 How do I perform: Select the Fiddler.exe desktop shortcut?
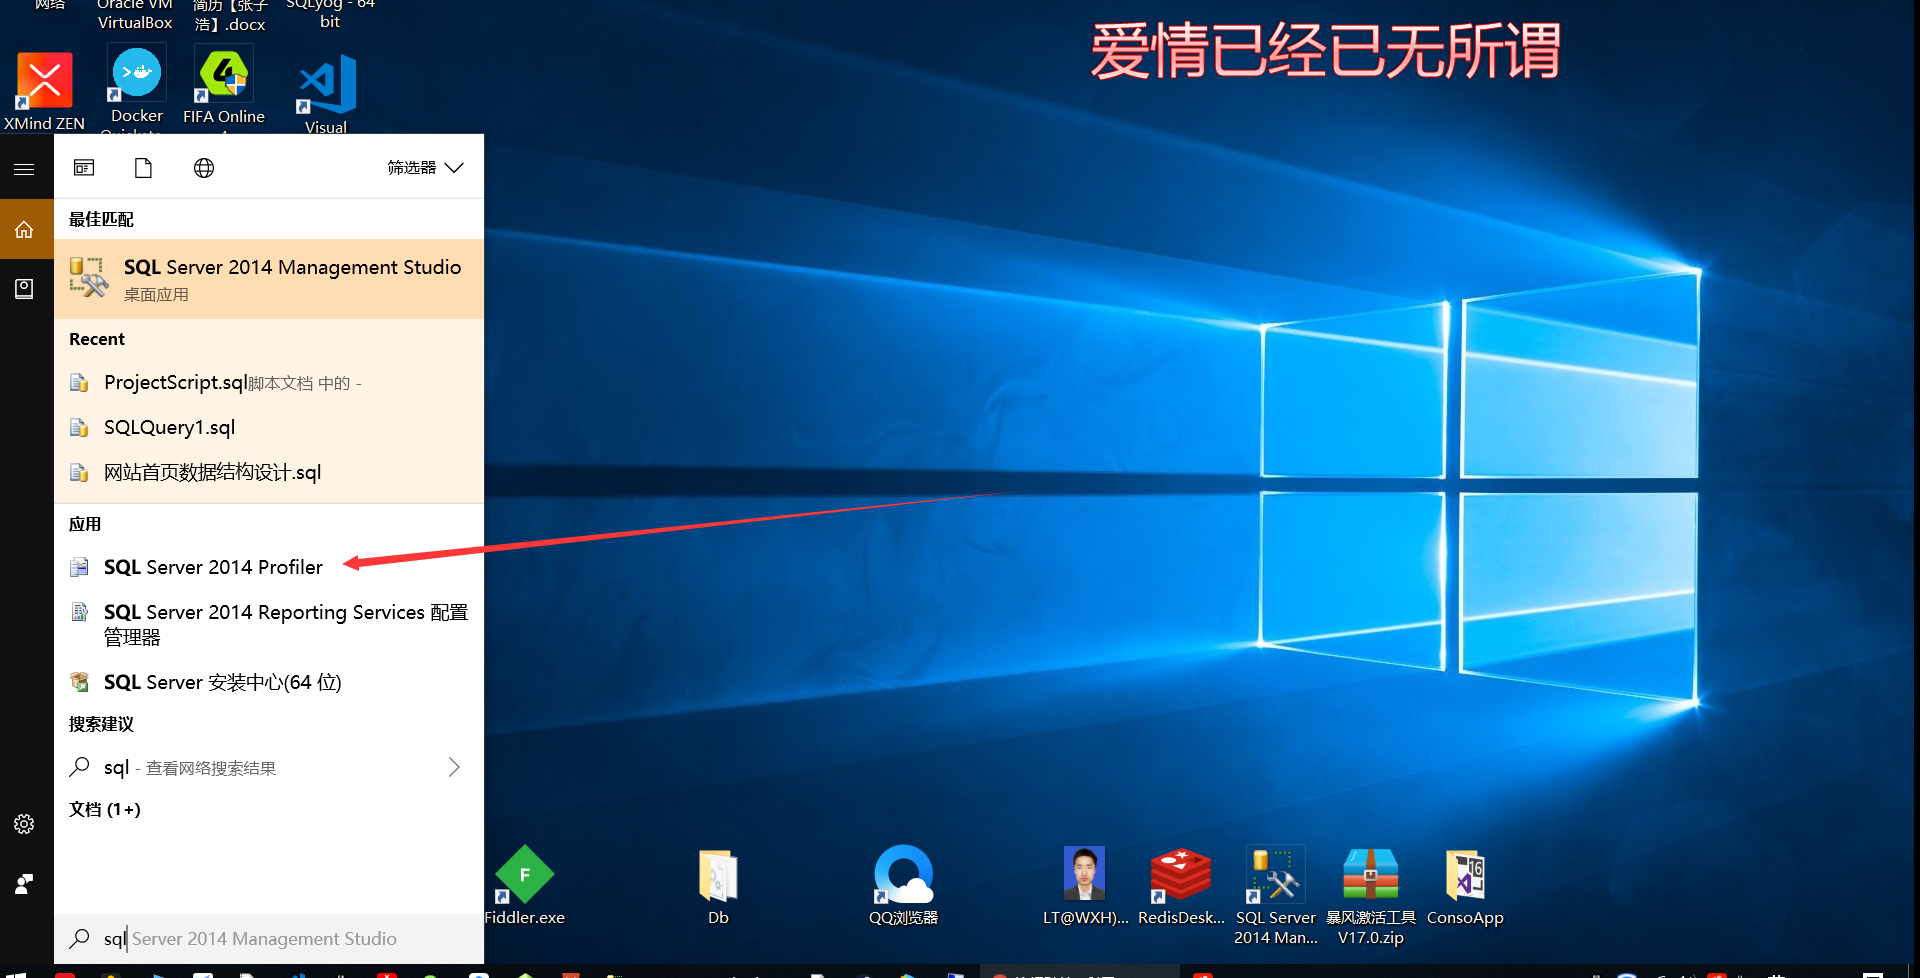point(525,886)
